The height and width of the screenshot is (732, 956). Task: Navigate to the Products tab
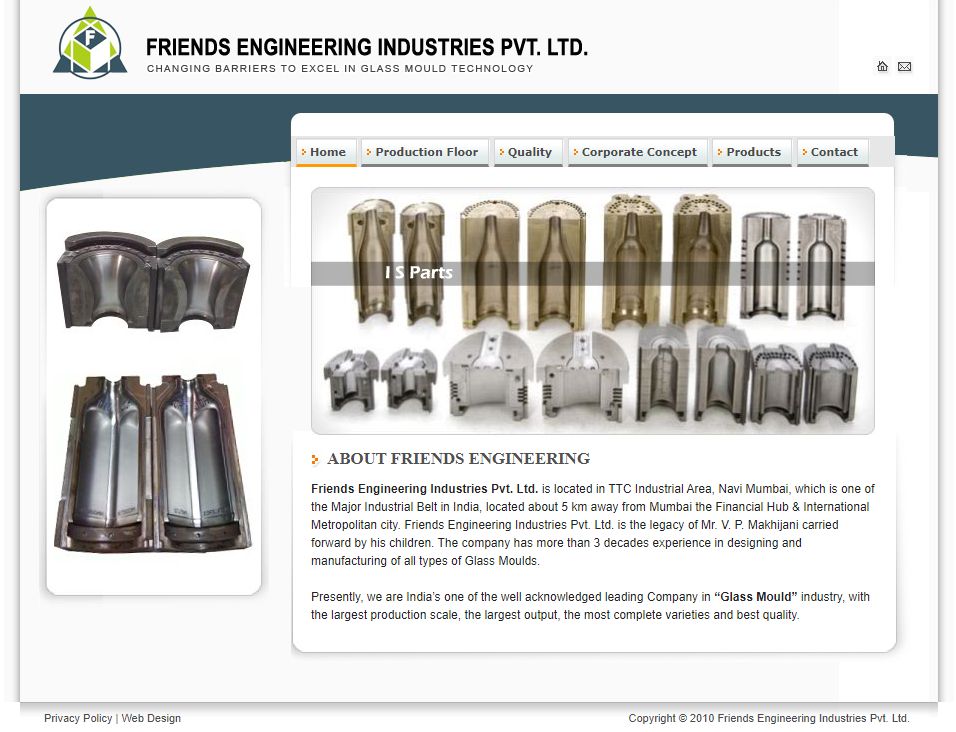coord(752,152)
